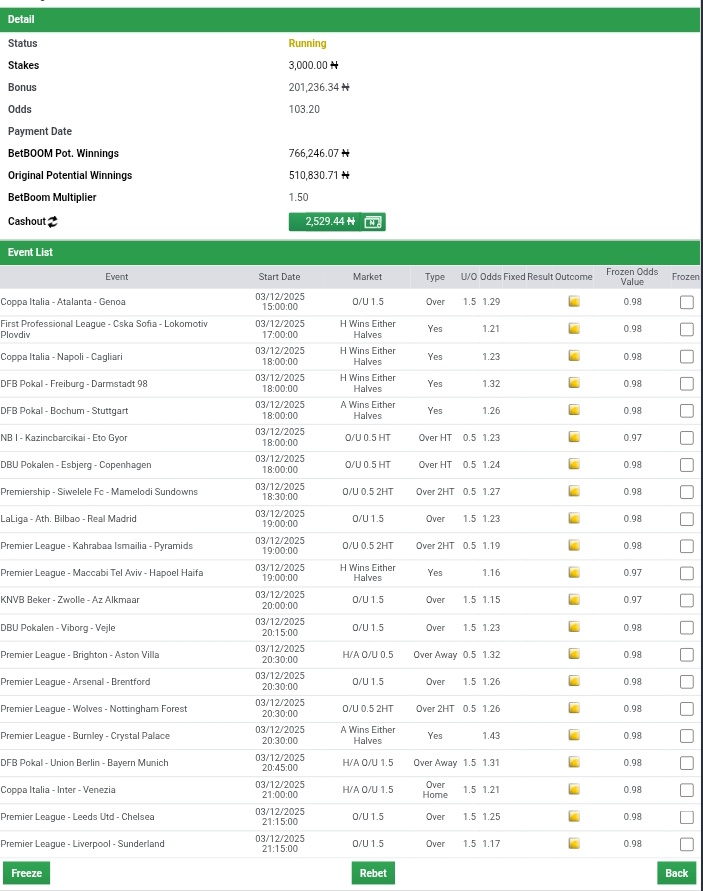Click pending outcome icon for Bochum - Stuttgart
The image size is (703, 891).
click(x=574, y=410)
